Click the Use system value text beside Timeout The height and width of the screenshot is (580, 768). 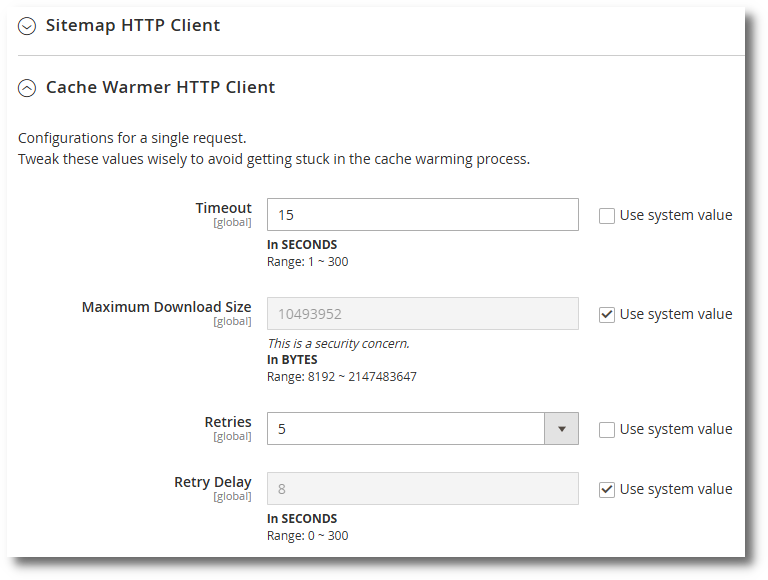tap(676, 215)
